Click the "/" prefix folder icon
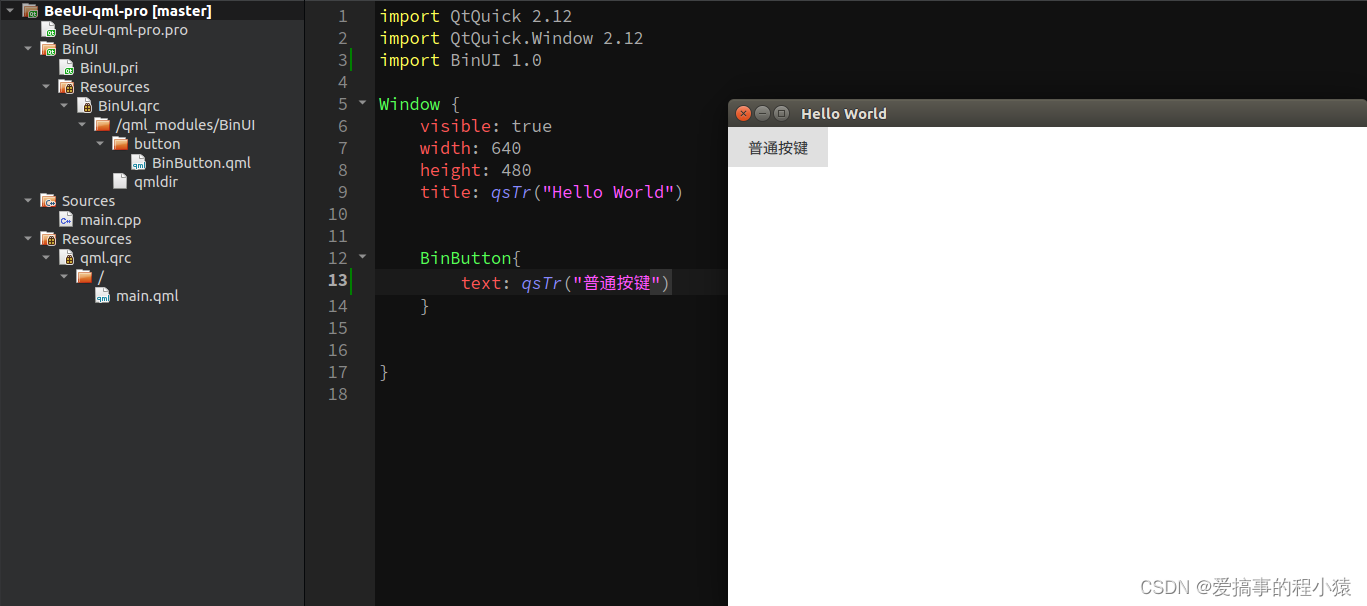This screenshot has height=606, width=1367. point(84,277)
